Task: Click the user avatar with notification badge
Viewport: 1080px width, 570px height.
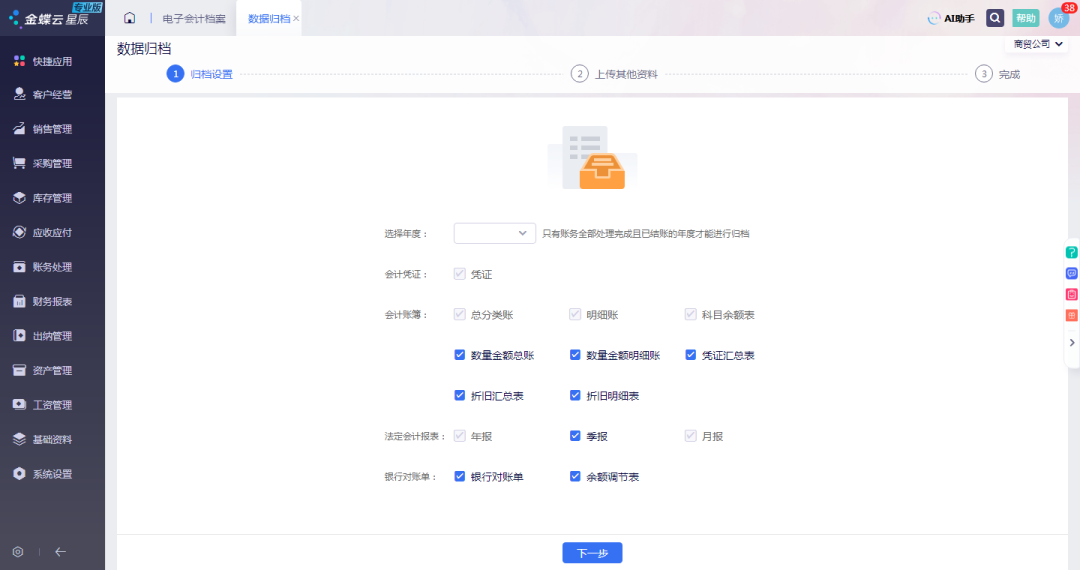Action: [x=1058, y=18]
